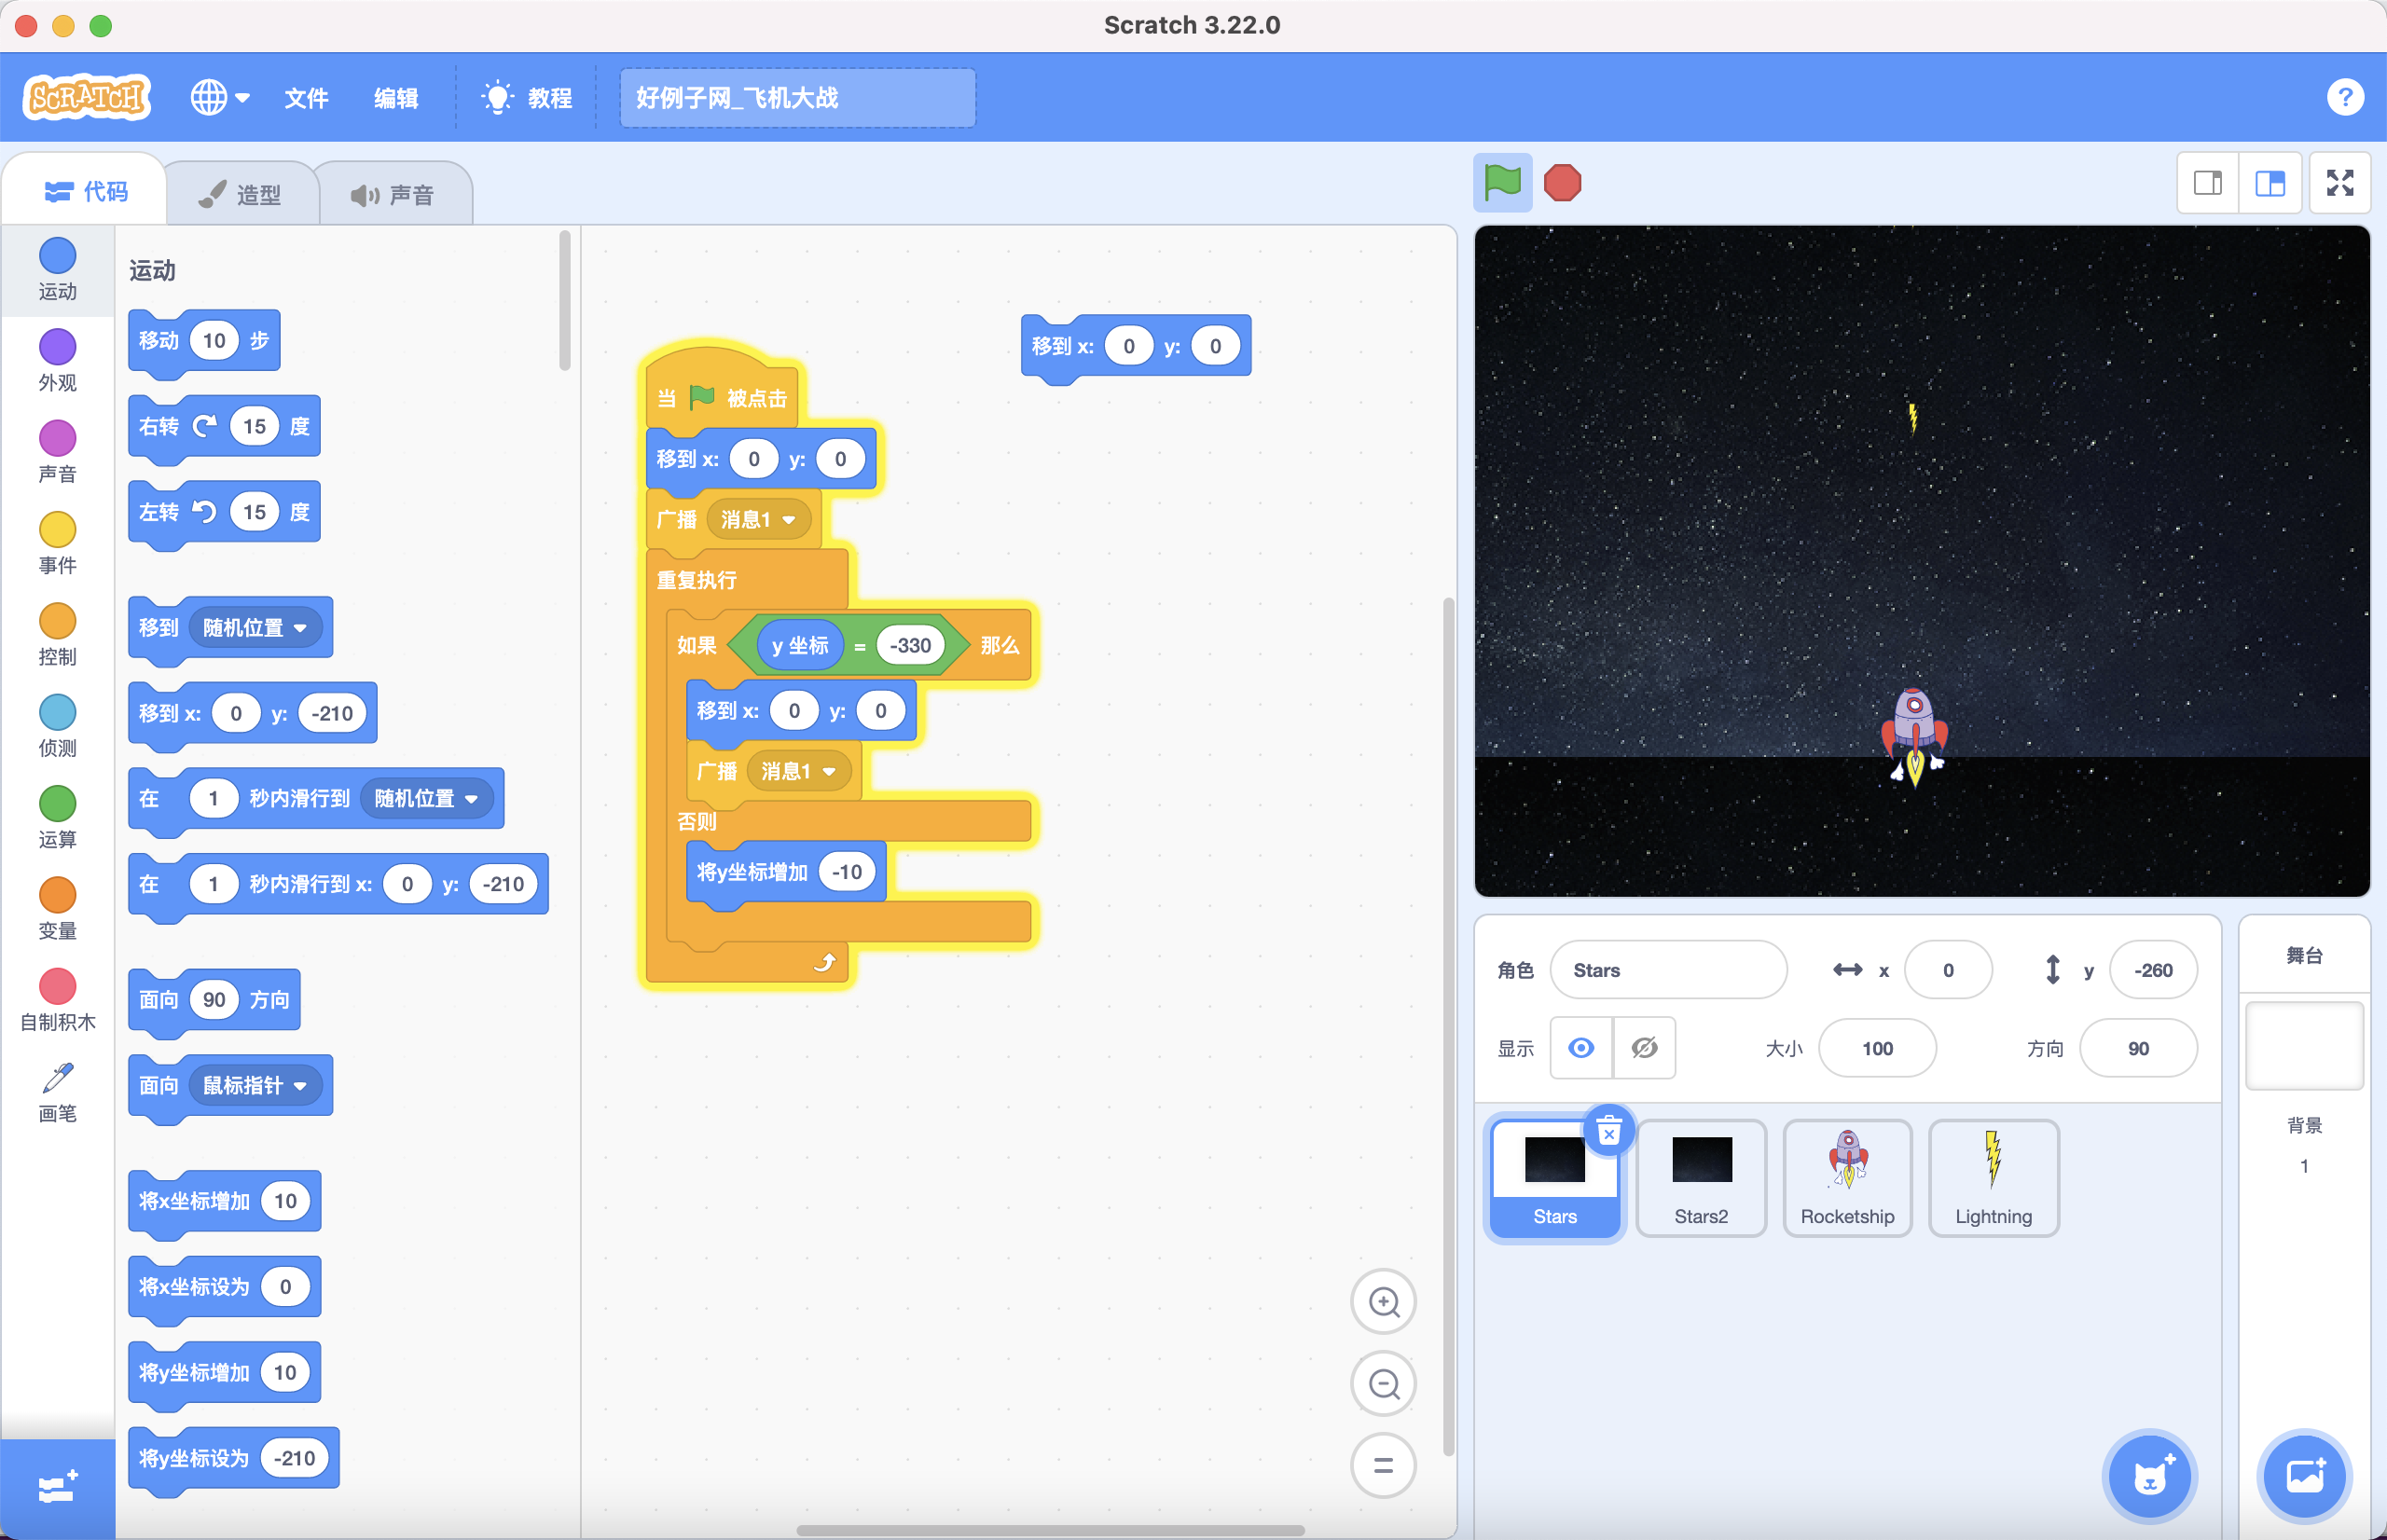Select the 事件 block category

[58, 543]
